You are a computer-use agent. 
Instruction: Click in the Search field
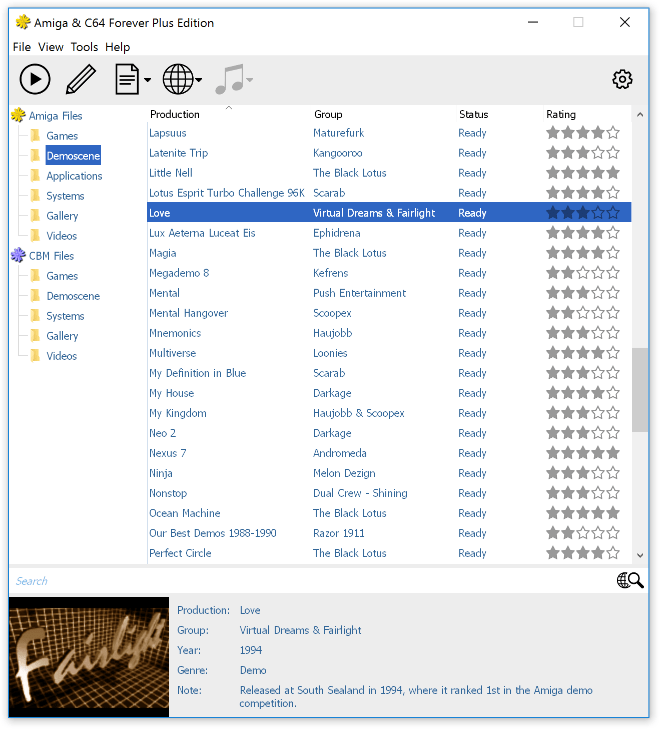point(311,581)
